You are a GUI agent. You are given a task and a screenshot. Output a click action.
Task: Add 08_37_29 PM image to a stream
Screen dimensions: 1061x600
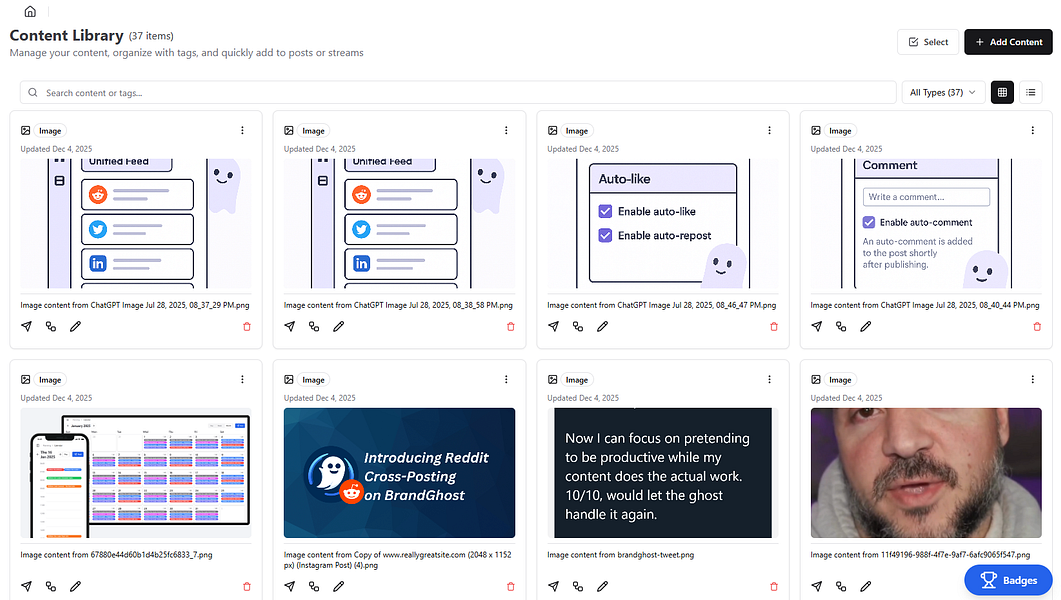click(x=51, y=326)
